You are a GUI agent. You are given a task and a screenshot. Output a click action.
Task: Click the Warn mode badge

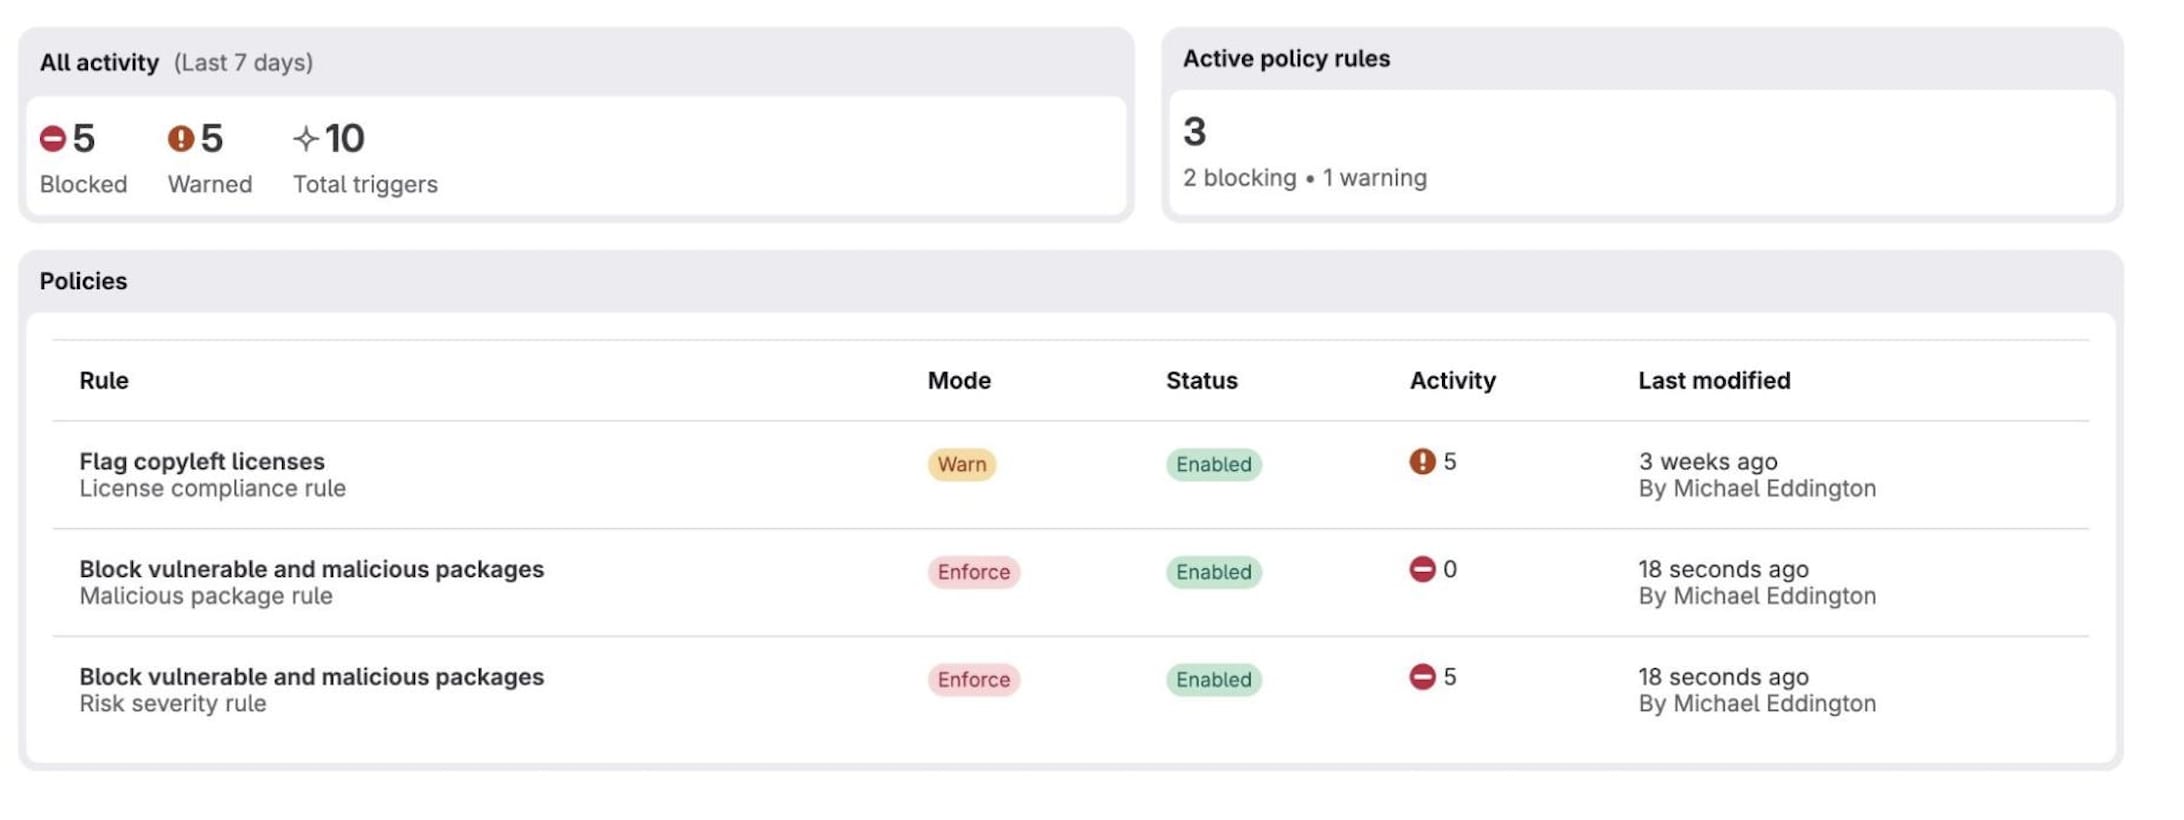[962, 464]
